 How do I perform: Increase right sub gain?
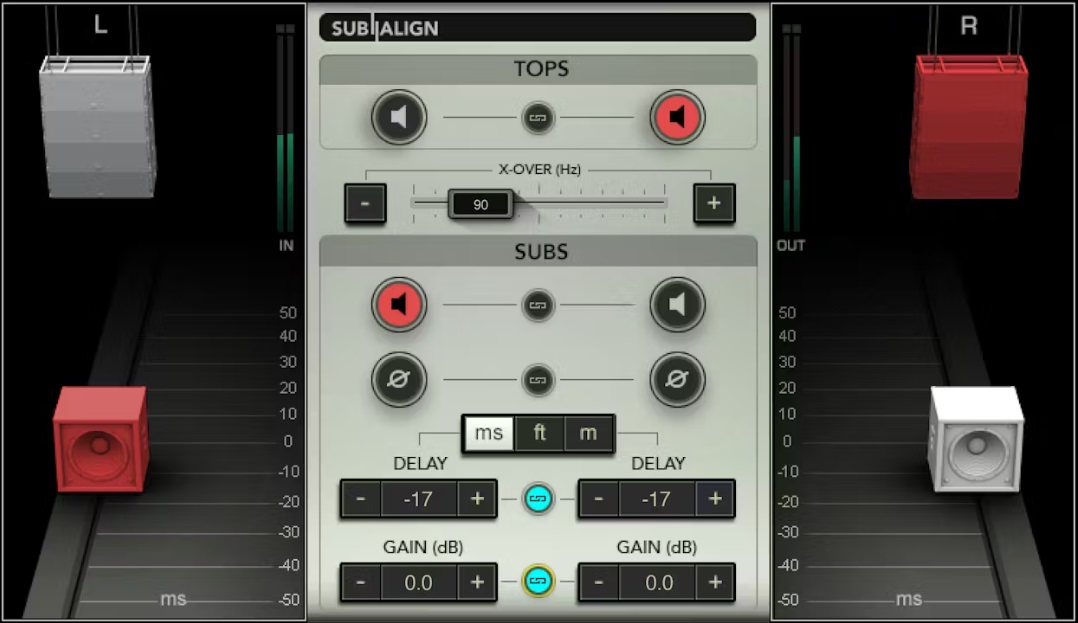click(714, 582)
